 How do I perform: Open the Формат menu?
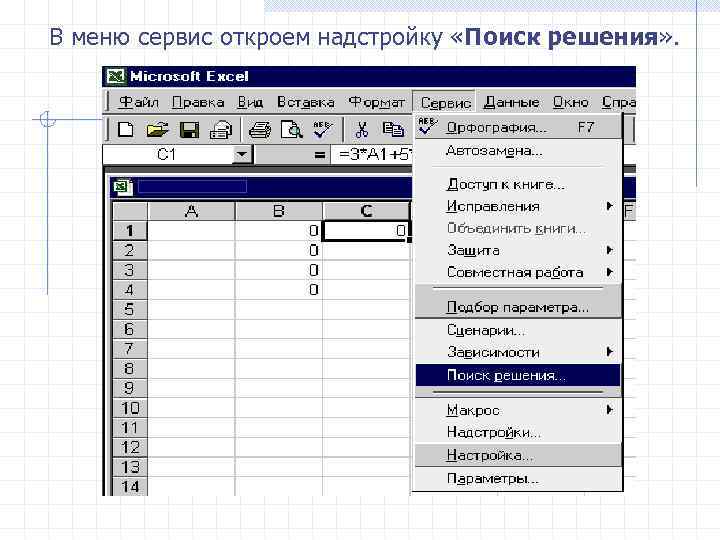(377, 102)
